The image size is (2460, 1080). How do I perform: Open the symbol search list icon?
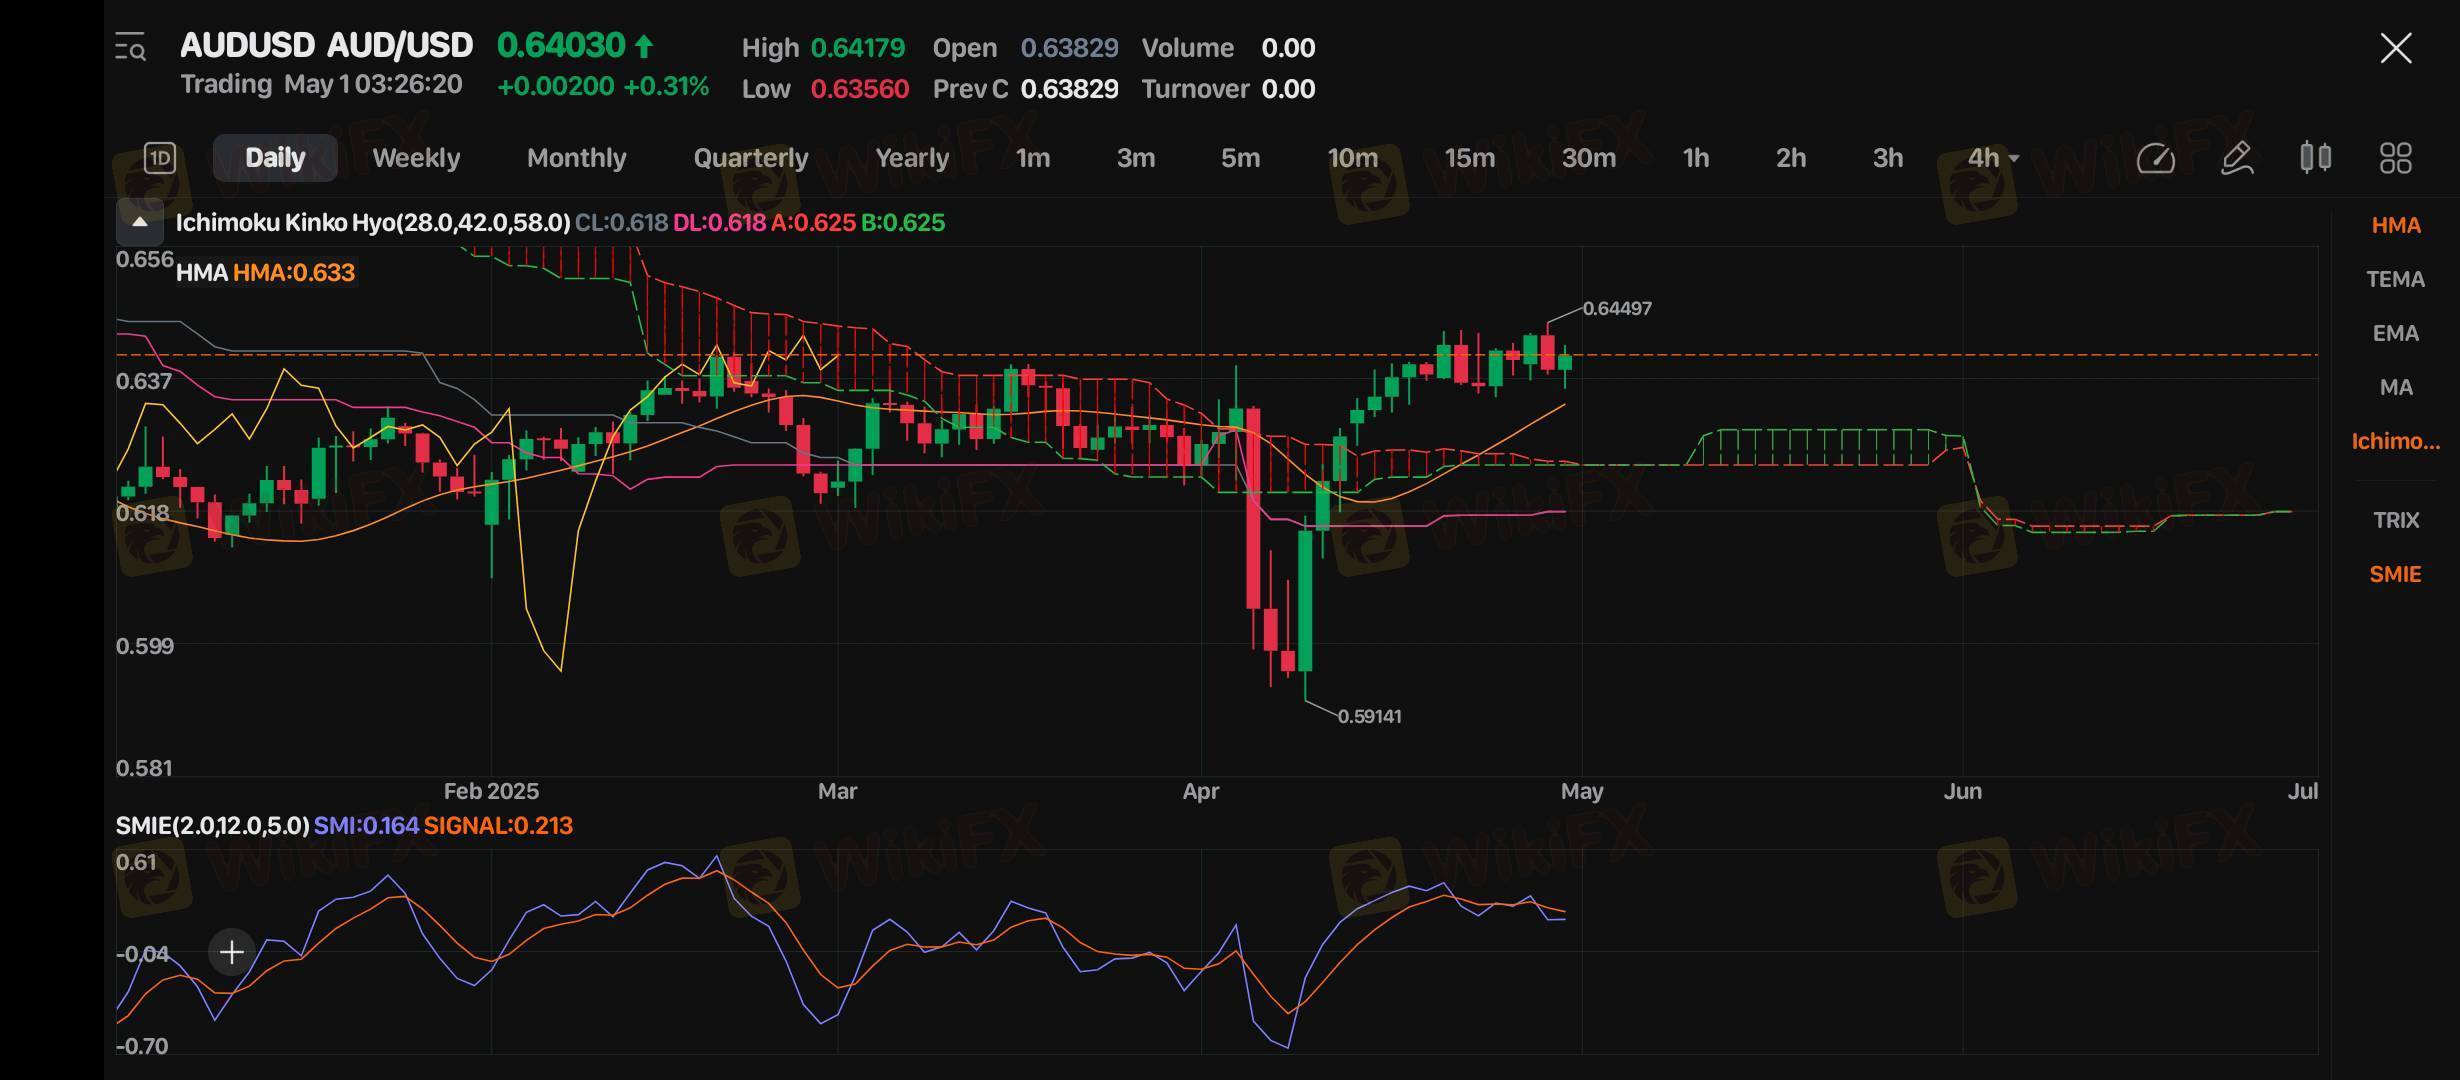(x=130, y=47)
